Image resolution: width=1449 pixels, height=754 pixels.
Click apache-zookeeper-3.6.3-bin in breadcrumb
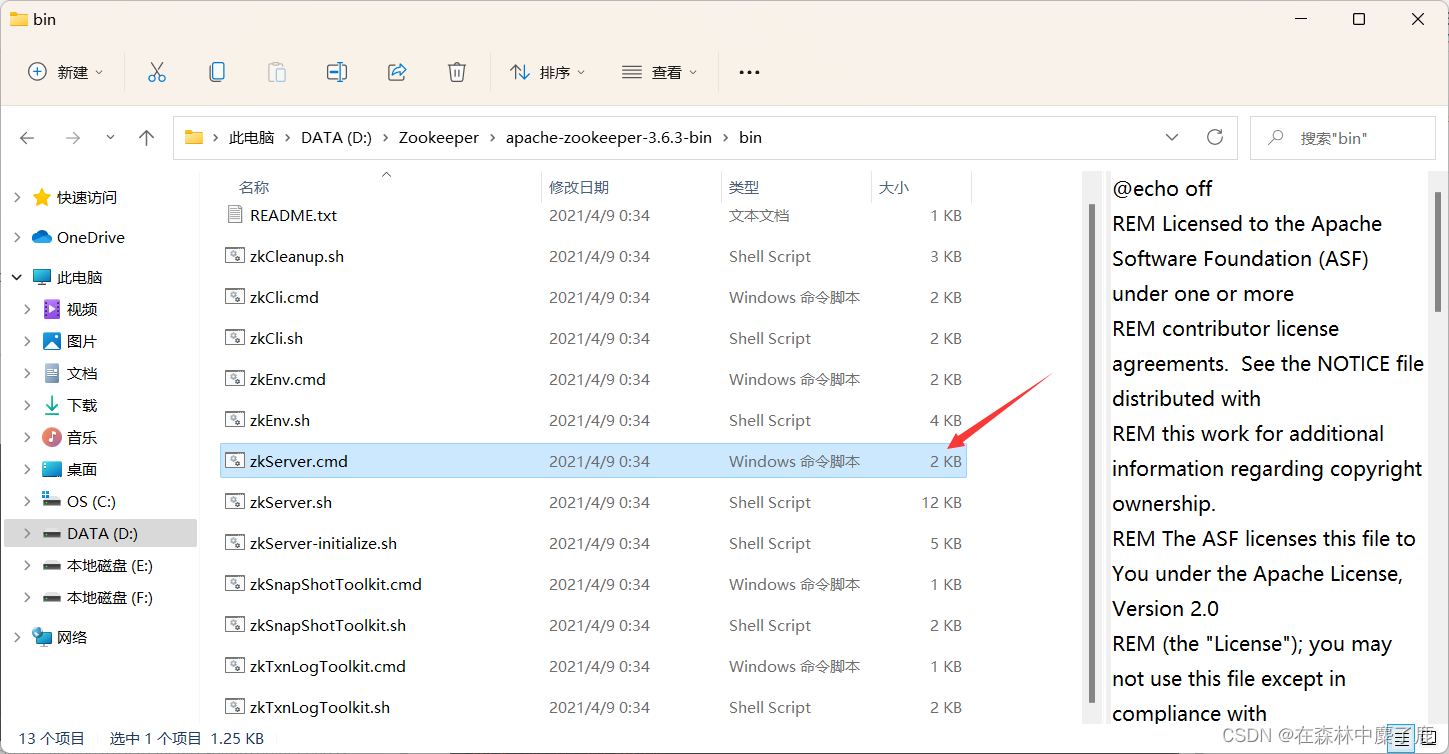coord(609,137)
